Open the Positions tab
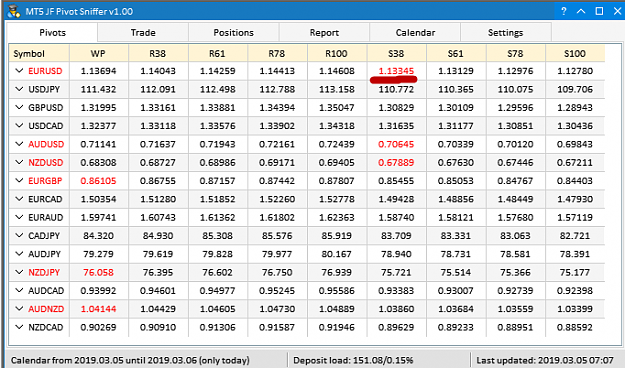The width and height of the screenshot is (625, 368). [x=234, y=32]
